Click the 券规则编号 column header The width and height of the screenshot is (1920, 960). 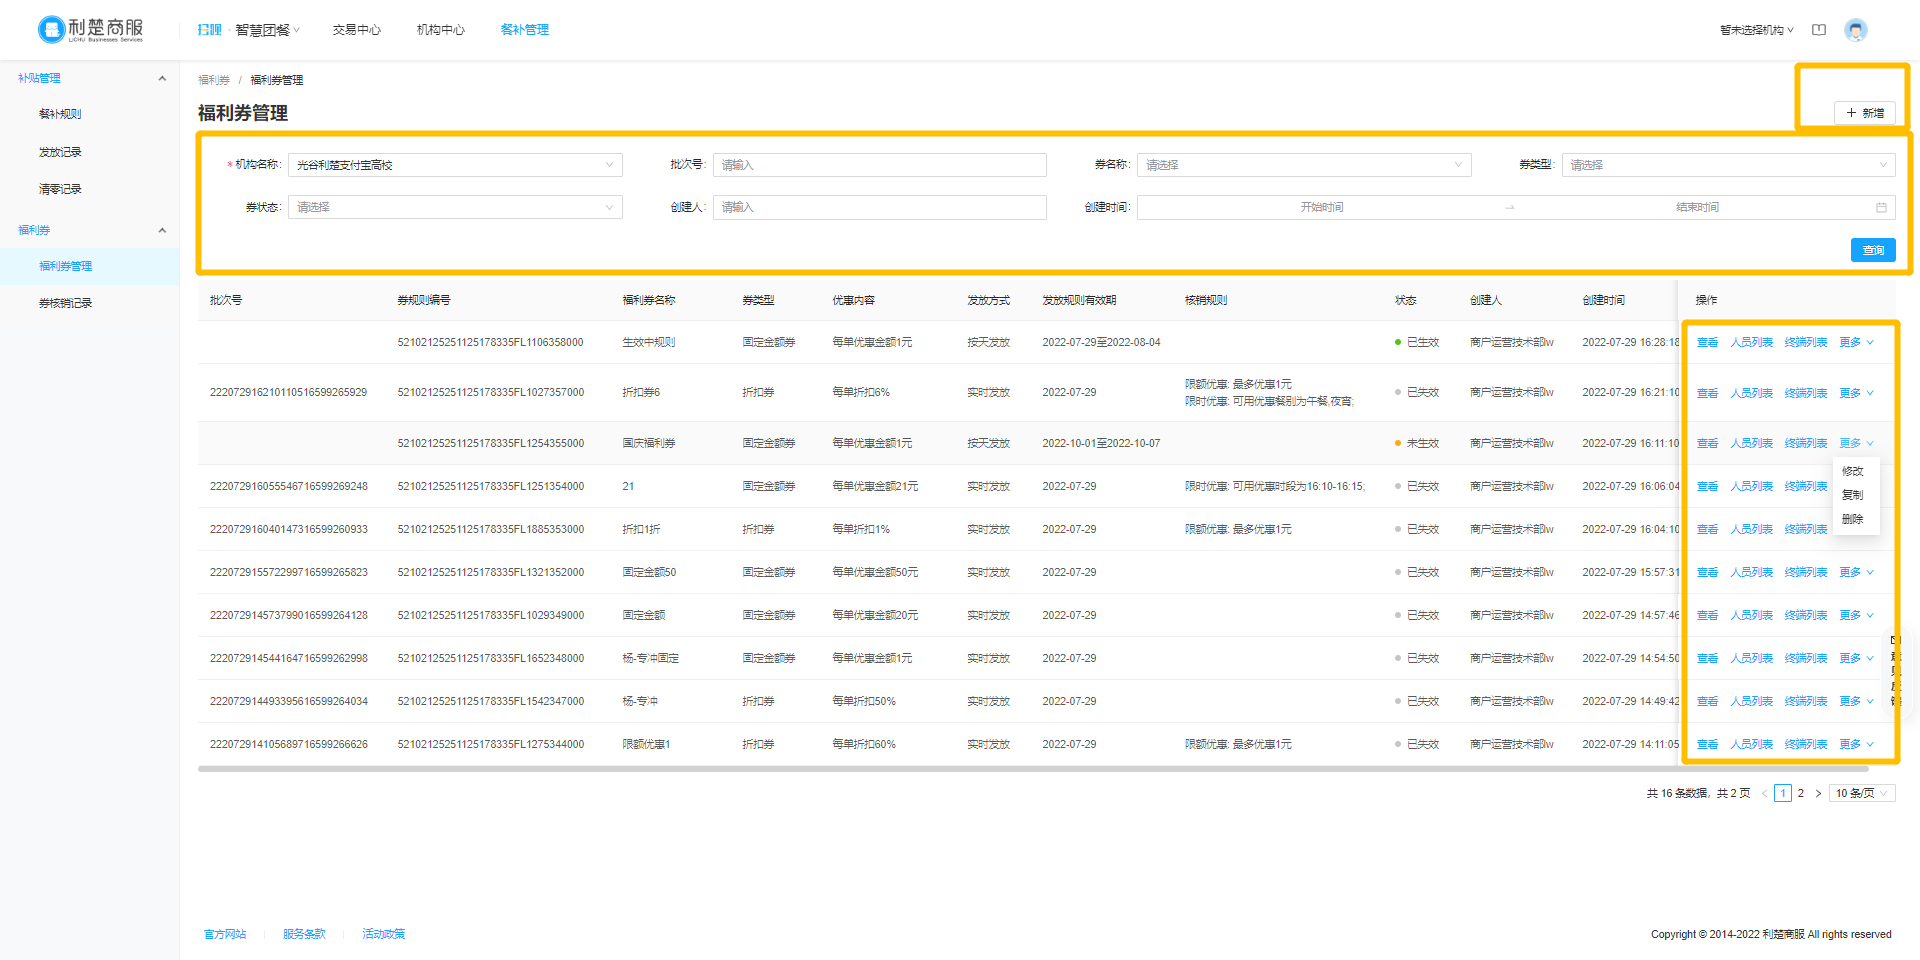point(424,300)
